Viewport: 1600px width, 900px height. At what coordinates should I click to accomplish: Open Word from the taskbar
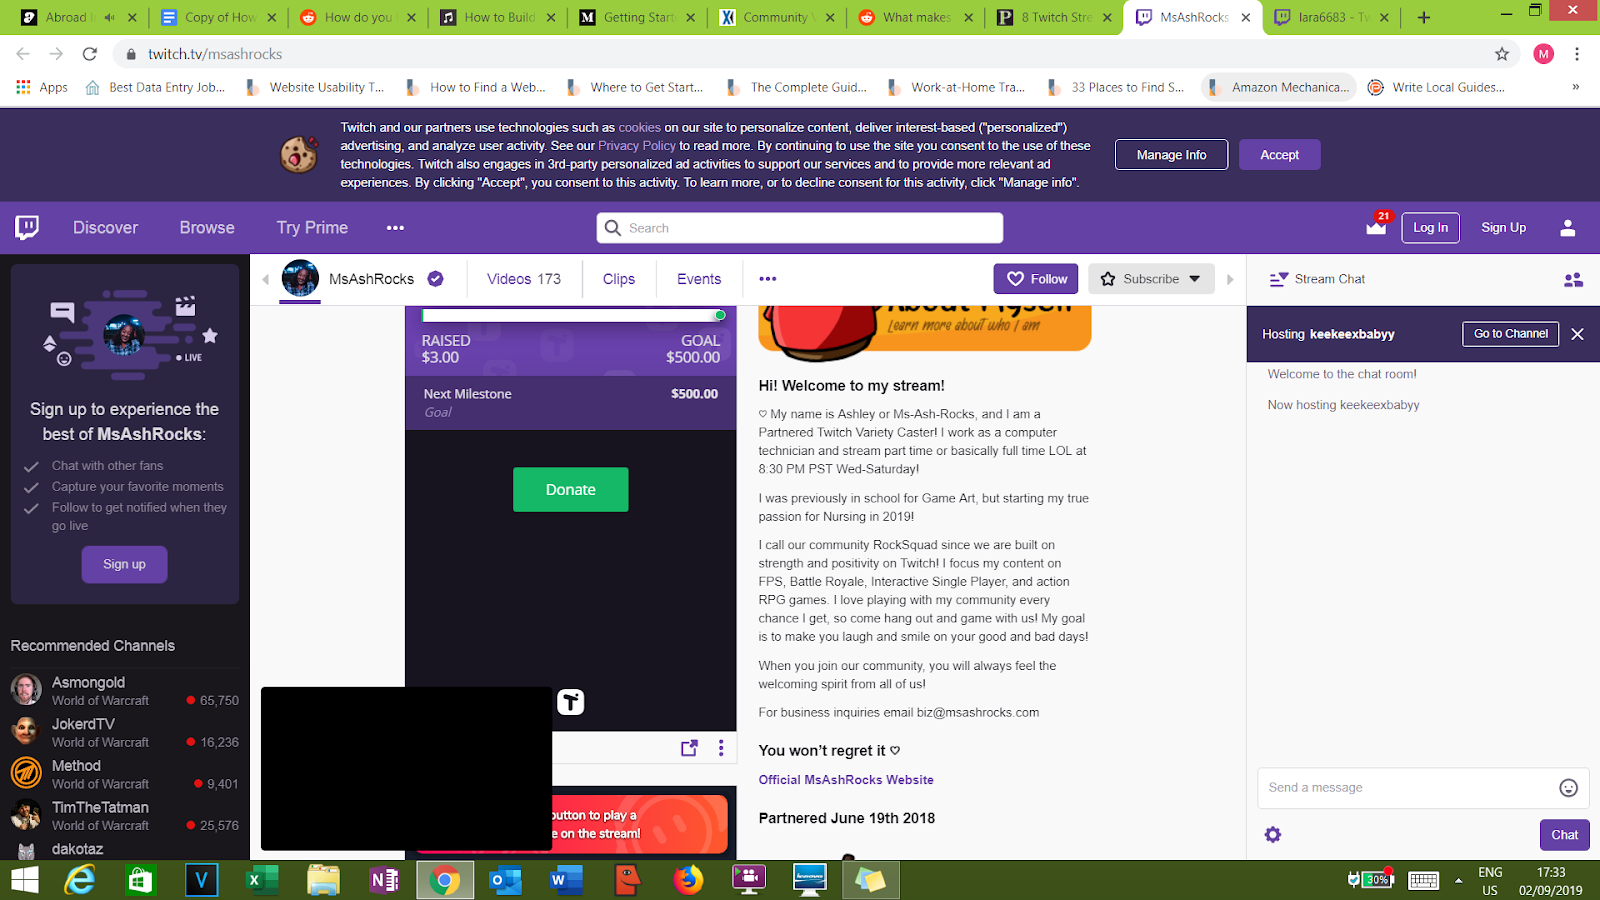tap(566, 880)
